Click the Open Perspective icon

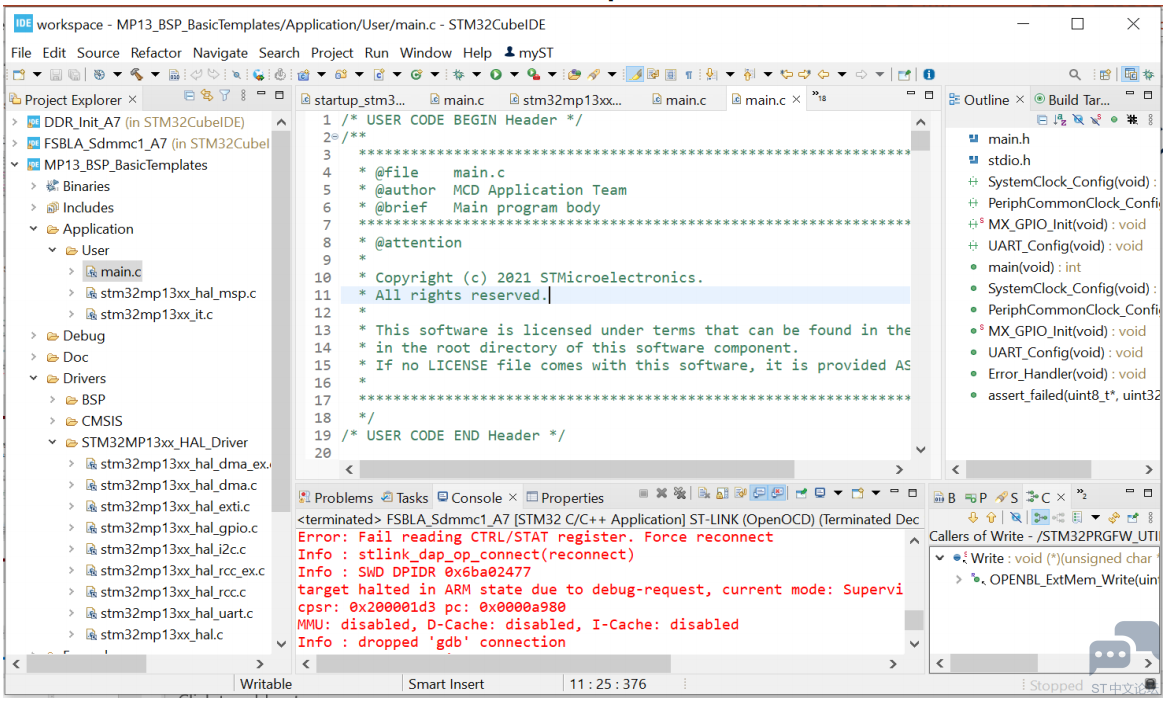coord(1105,74)
